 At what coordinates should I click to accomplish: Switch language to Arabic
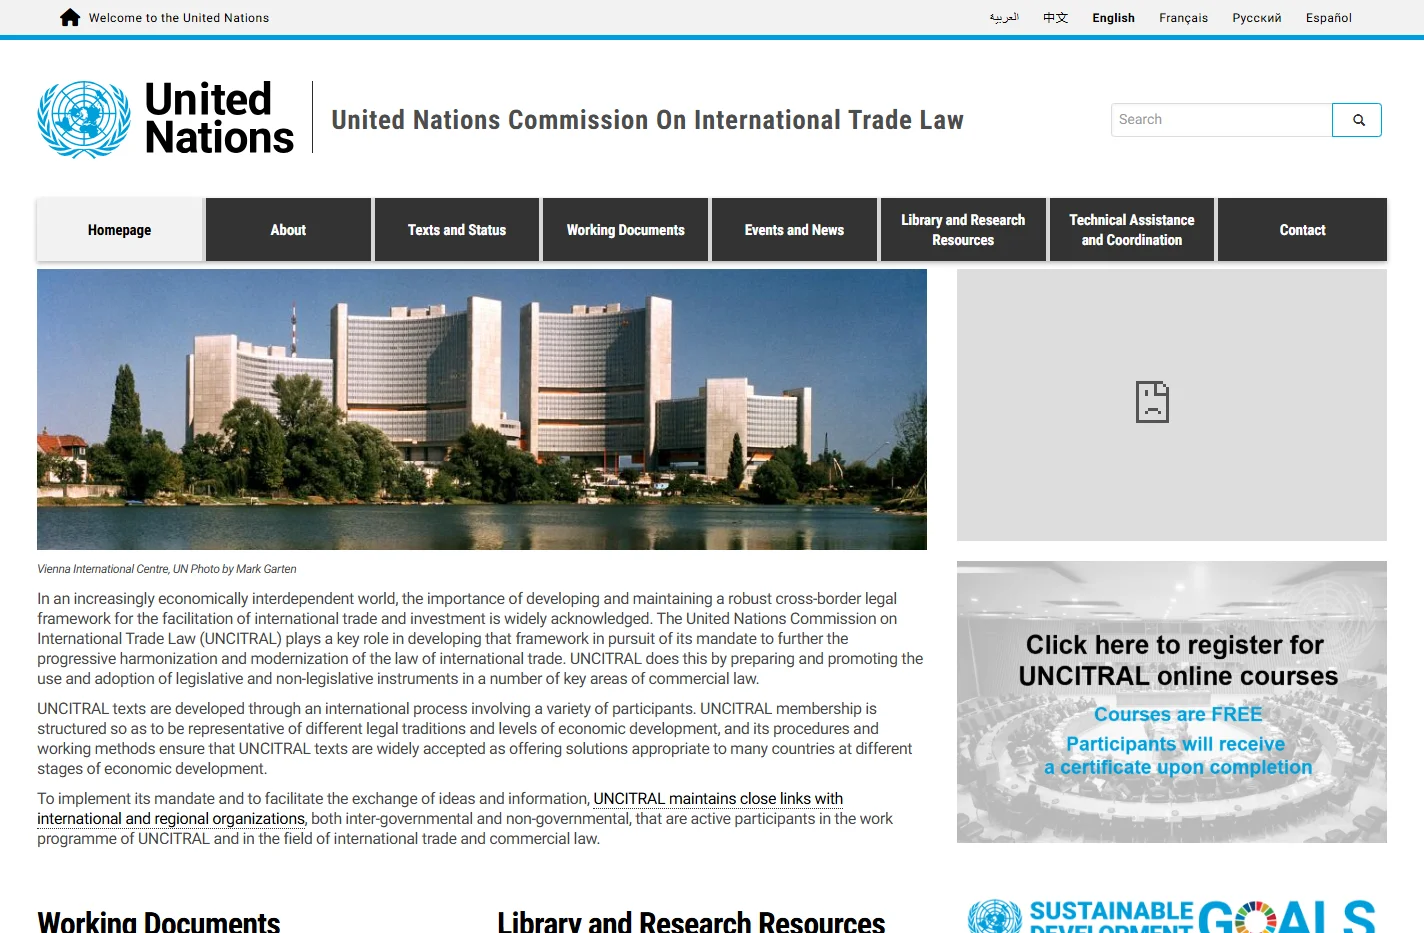(1004, 18)
